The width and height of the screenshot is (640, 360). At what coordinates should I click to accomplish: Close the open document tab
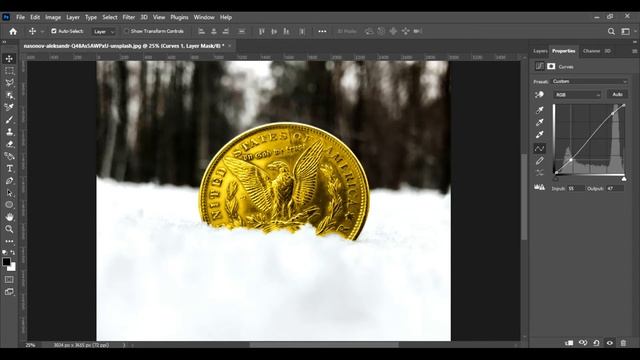230,46
